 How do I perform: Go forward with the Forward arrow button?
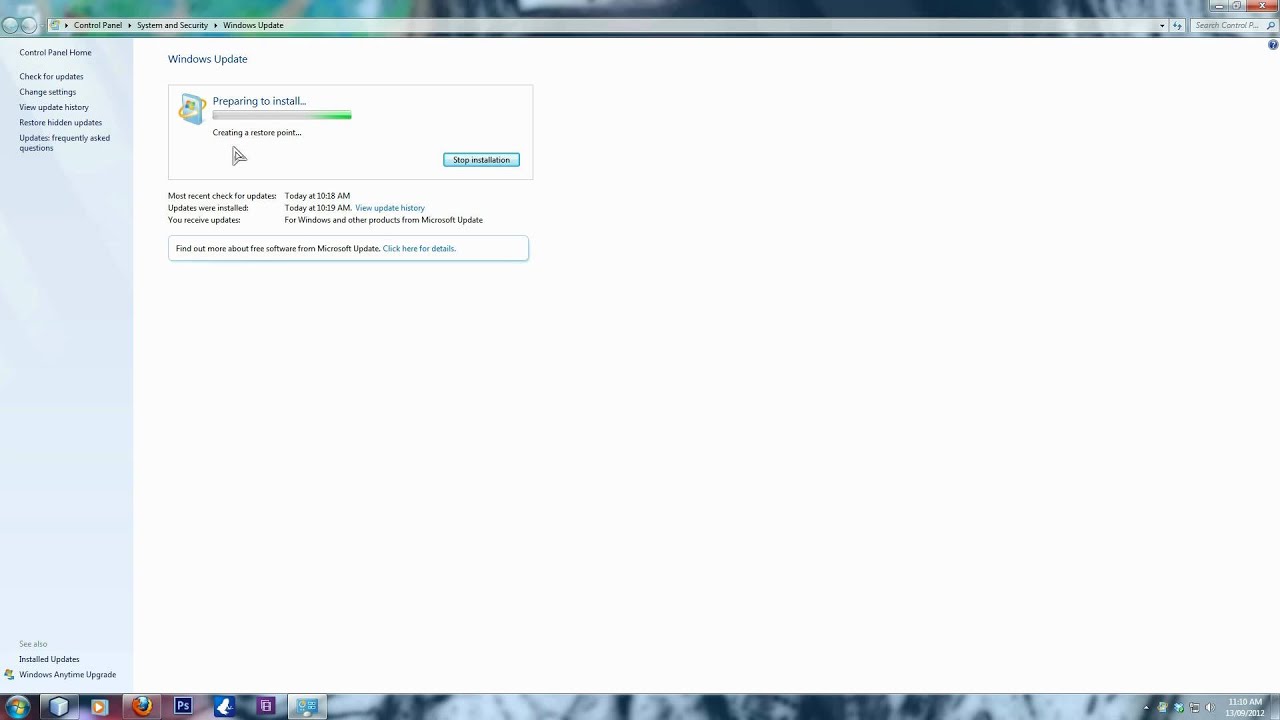tap(29, 25)
